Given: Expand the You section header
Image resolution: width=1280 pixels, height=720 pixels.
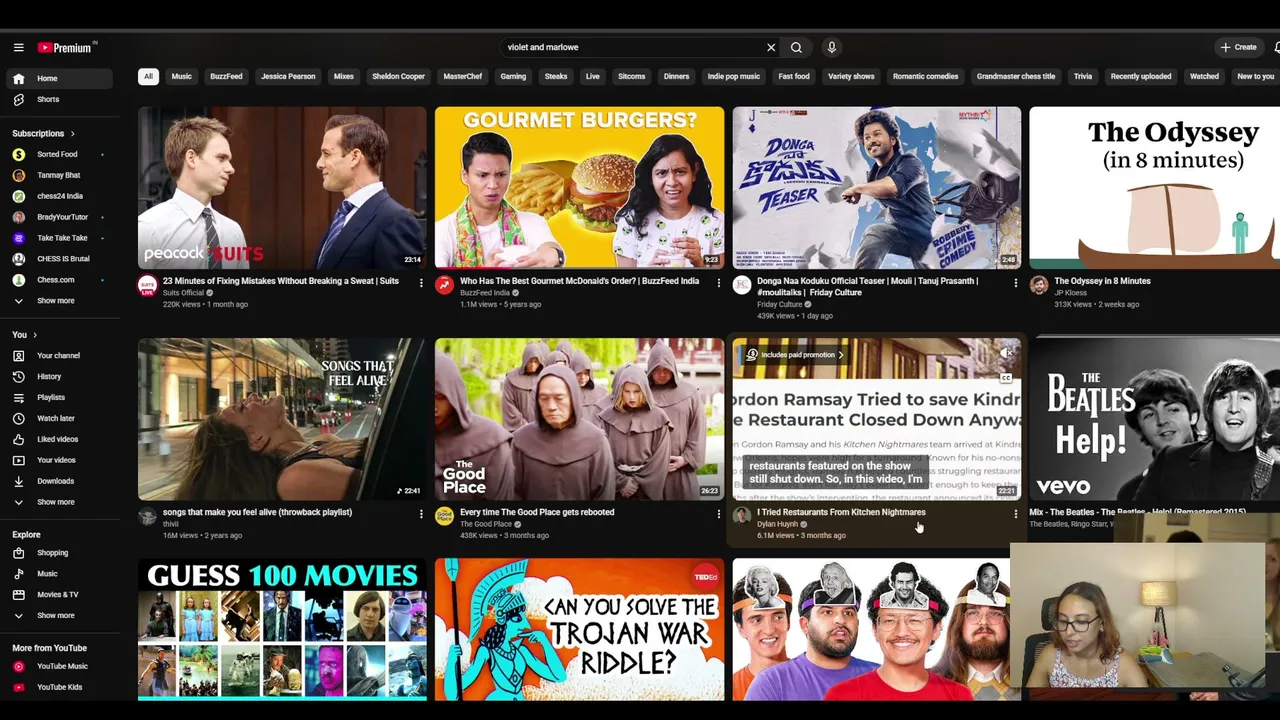Looking at the screenshot, I should pos(24,335).
